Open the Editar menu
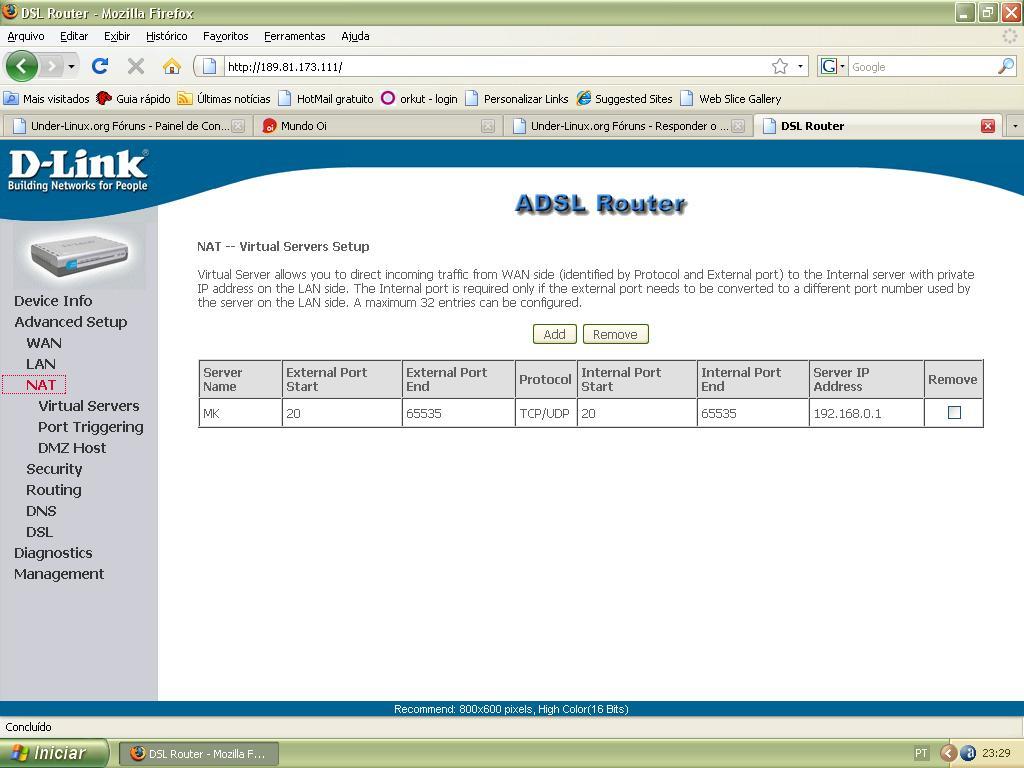This screenshot has width=1024, height=768. click(74, 36)
